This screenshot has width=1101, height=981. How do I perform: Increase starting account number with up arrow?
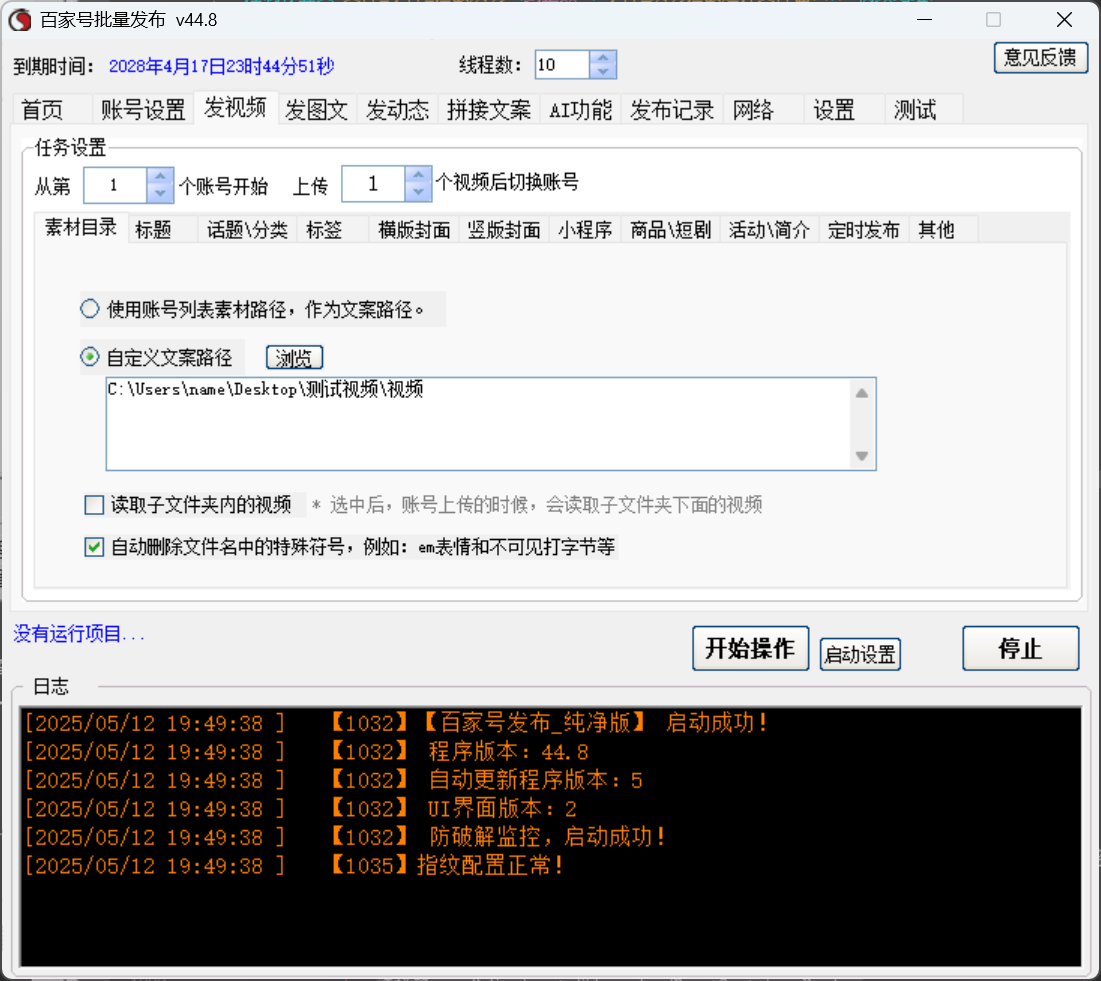[160, 177]
